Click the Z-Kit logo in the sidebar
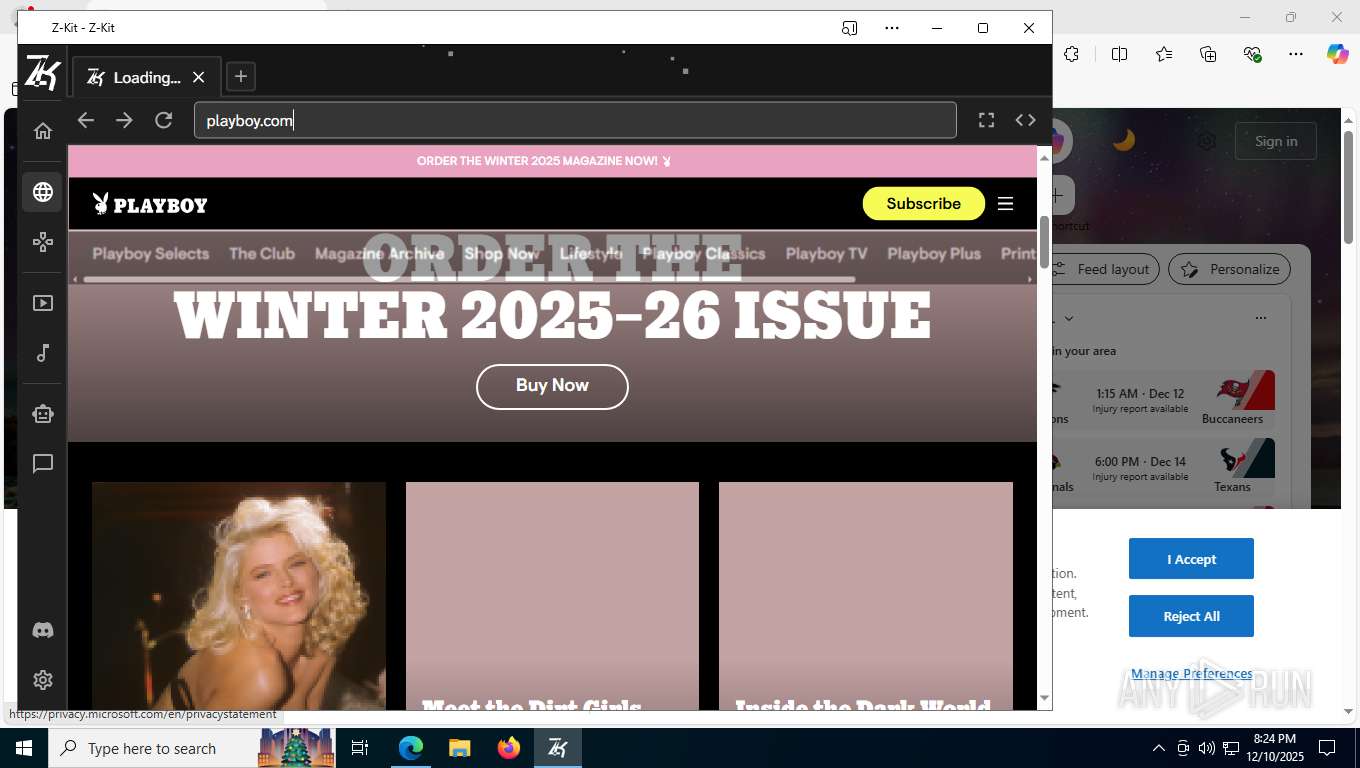 point(42,73)
